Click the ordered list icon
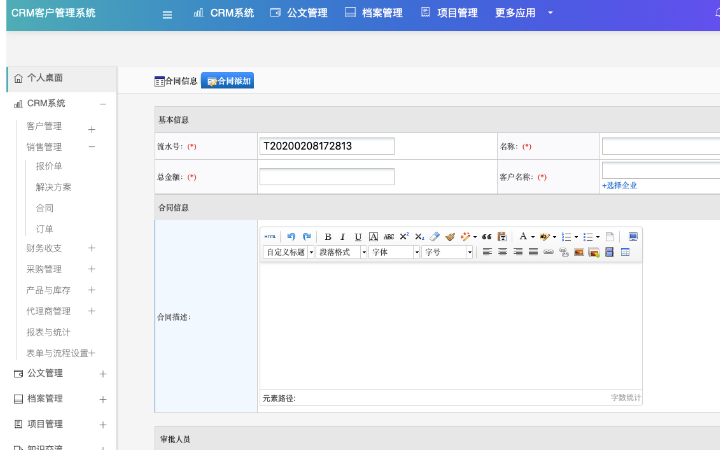720x450 pixels. coord(566,237)
